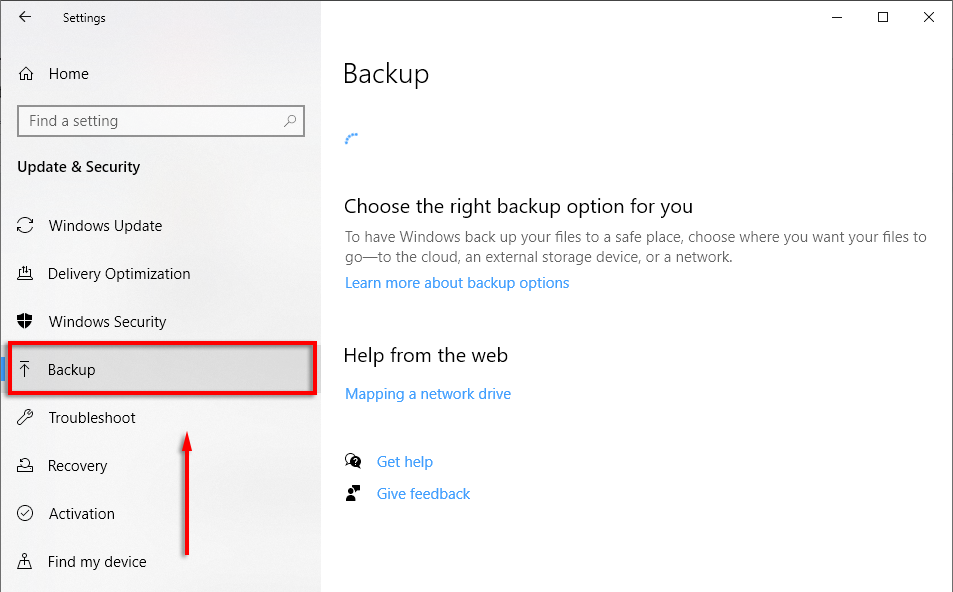
Task: Open Learn more about backup options
Action: tap(457, 283)
